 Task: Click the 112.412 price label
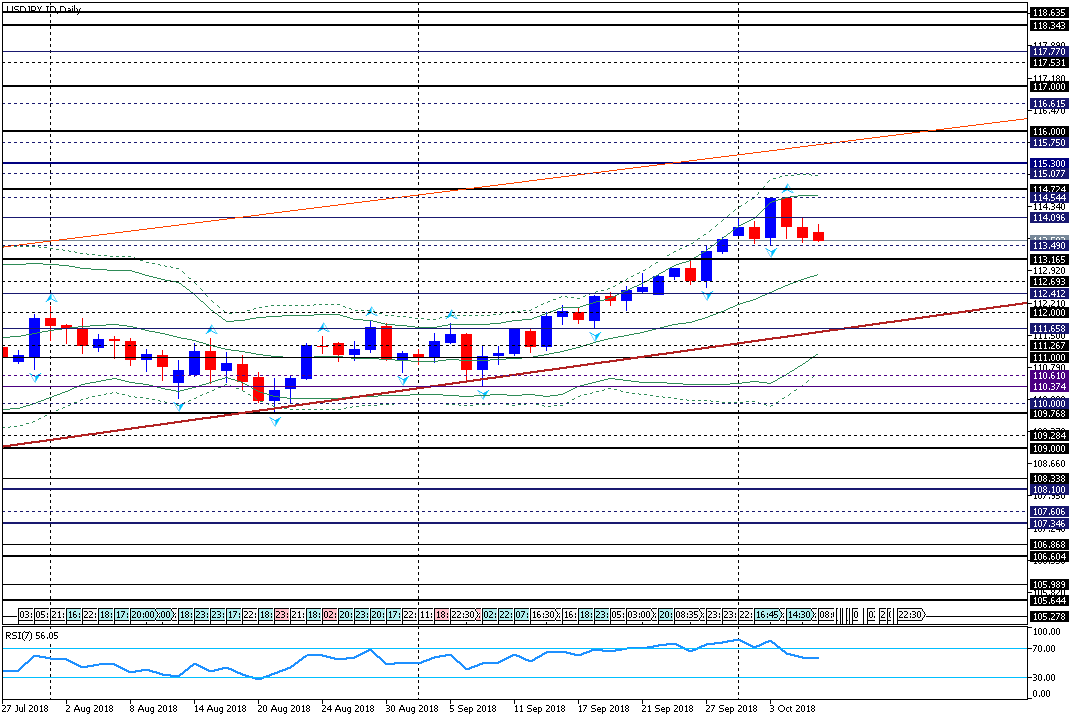[1049, 294]
